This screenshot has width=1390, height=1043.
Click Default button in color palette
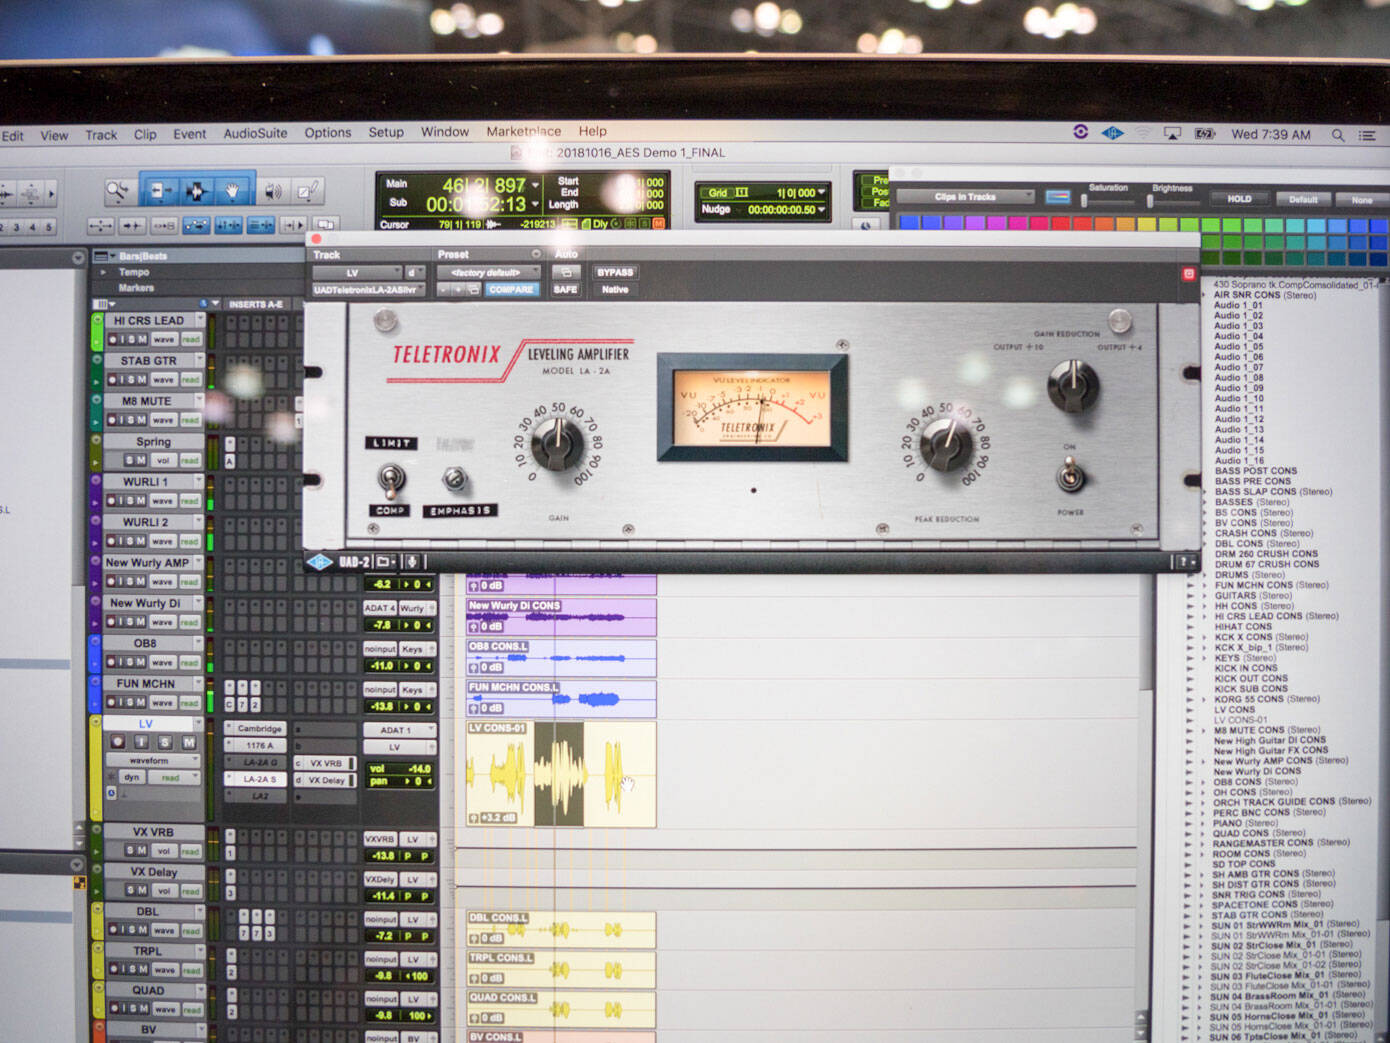(x=1303, y=199)
